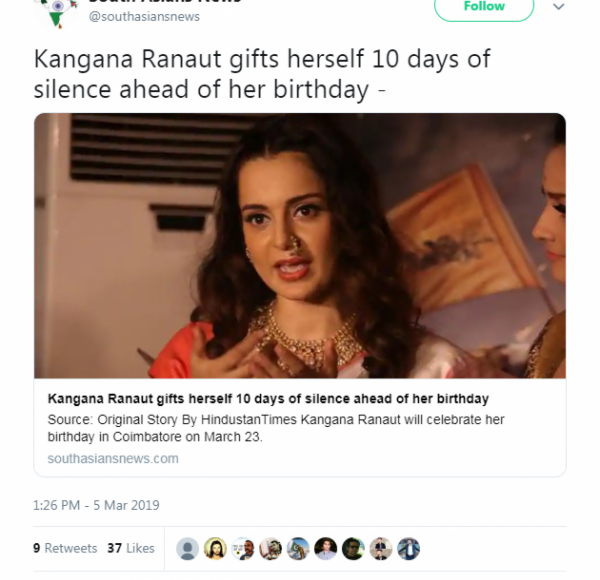
Task: Click the Kangana Ranaut article photo
Action: pos(300,245)
